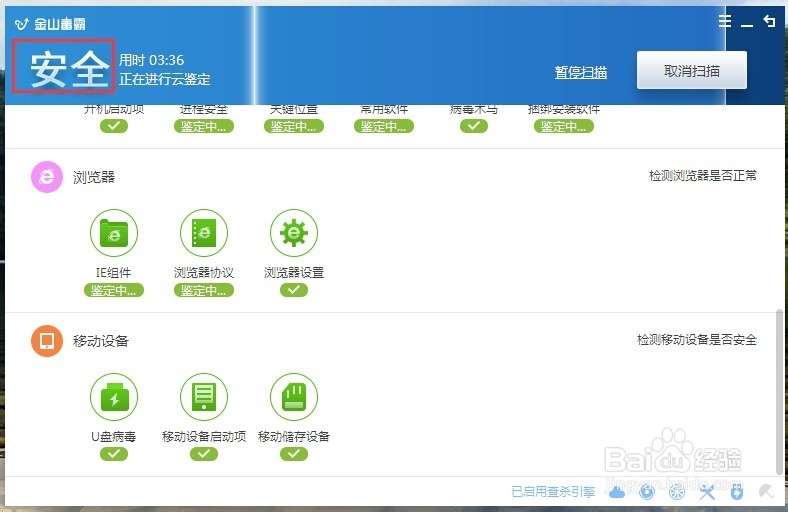Click the 鉴定中 badge under 浏览器协议
788x512 pixels.
point(204,290)
